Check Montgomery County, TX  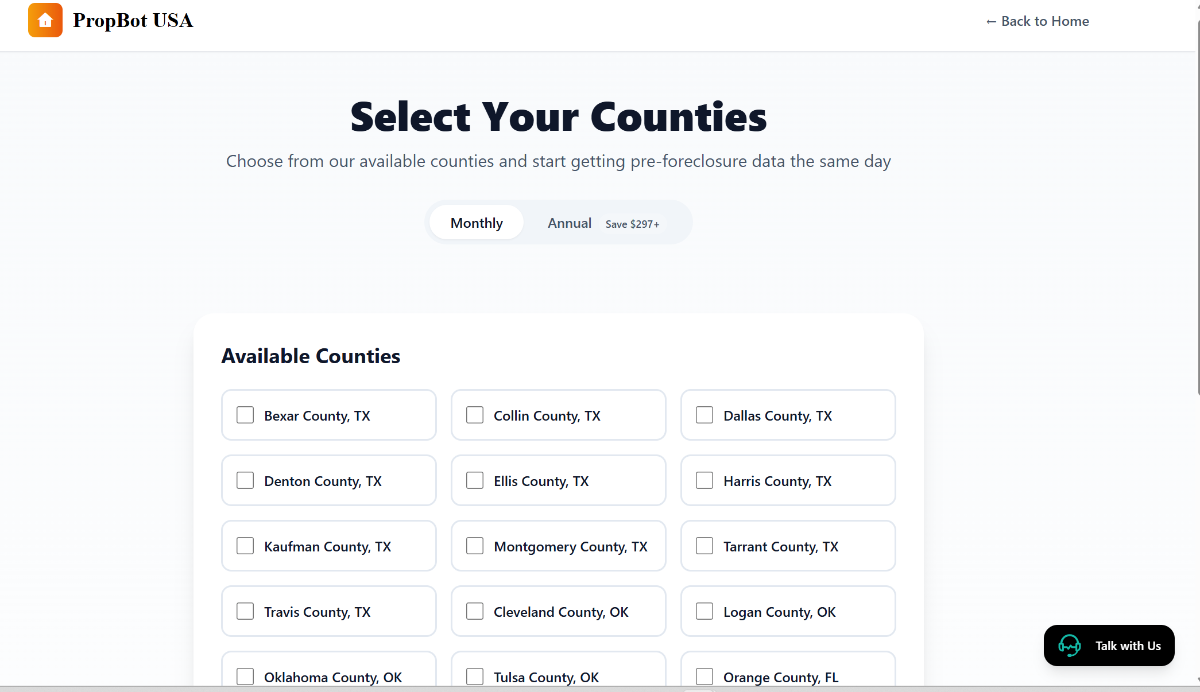coord(475,545)
